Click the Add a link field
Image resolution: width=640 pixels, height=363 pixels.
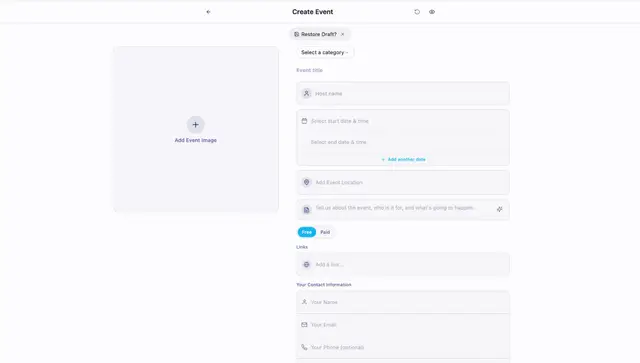pos(402,265)
